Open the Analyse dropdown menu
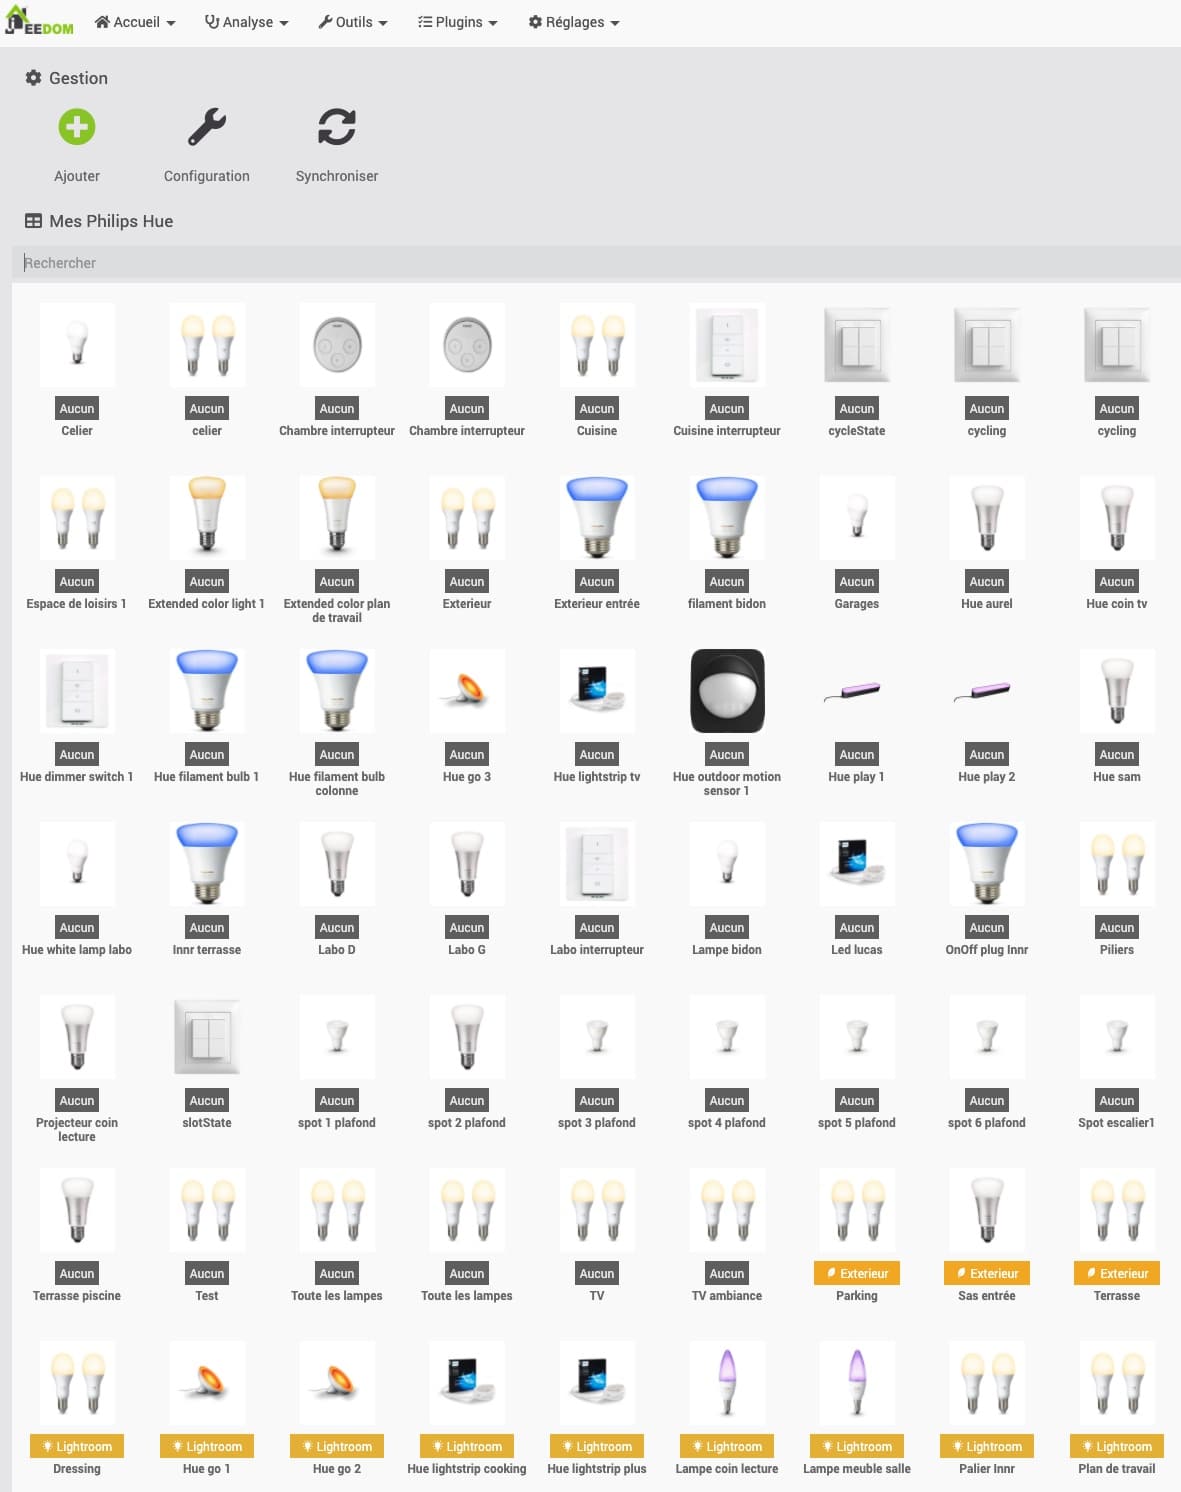Image resolution: width=1181 pixels, height=1492 pixels. coord(247,22)
